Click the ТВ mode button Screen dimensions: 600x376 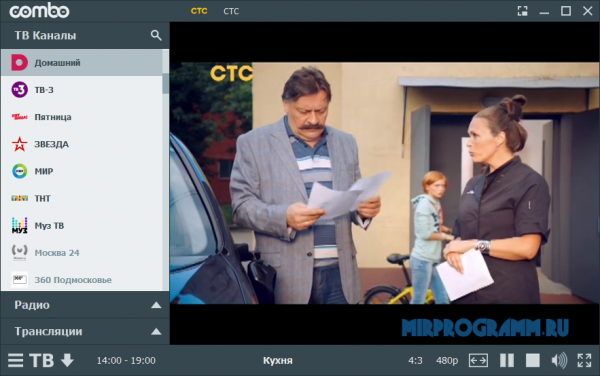41,360
